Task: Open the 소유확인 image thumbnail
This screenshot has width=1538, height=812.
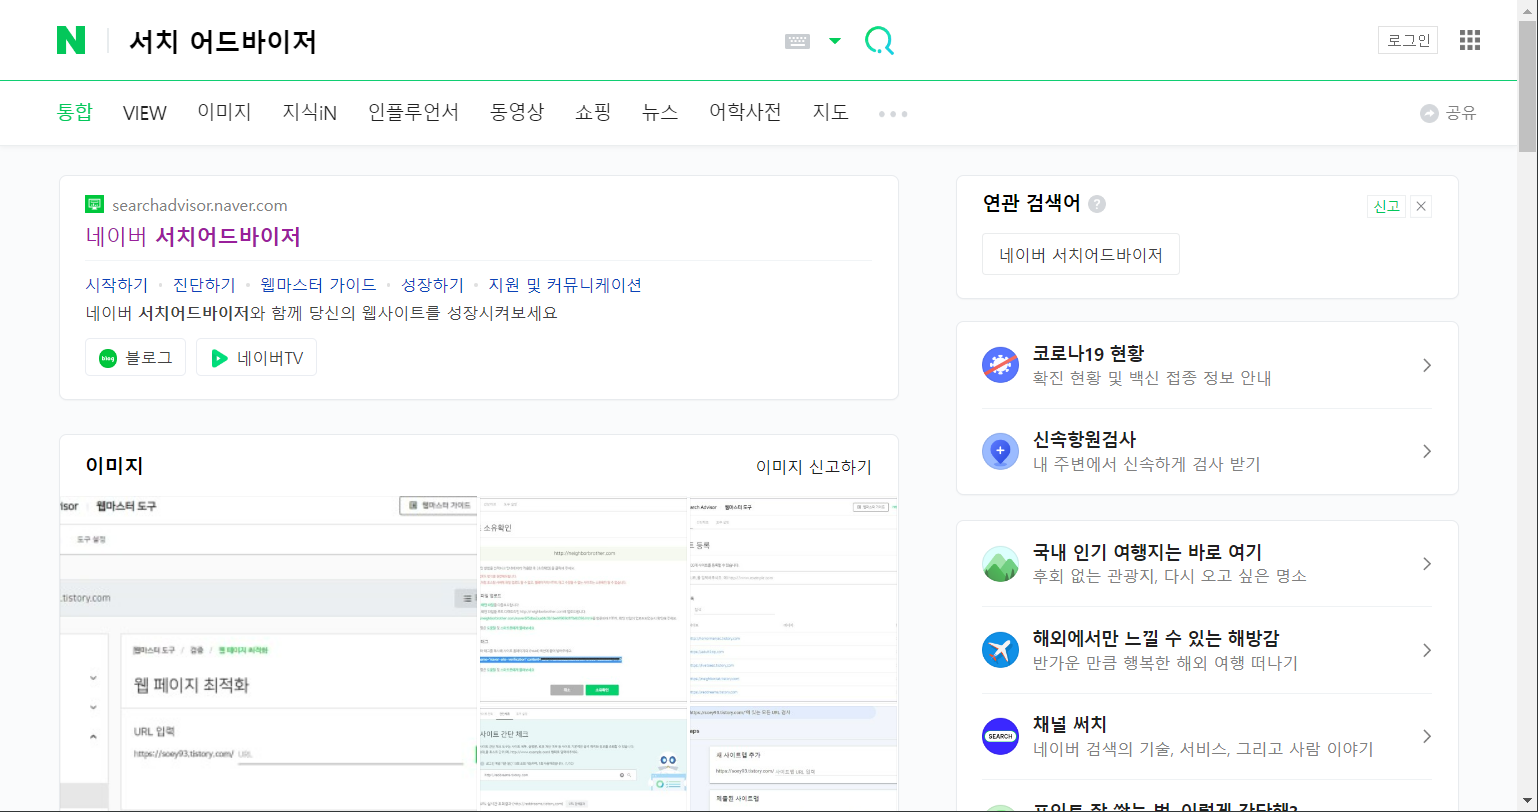Action: coord(584,600)
